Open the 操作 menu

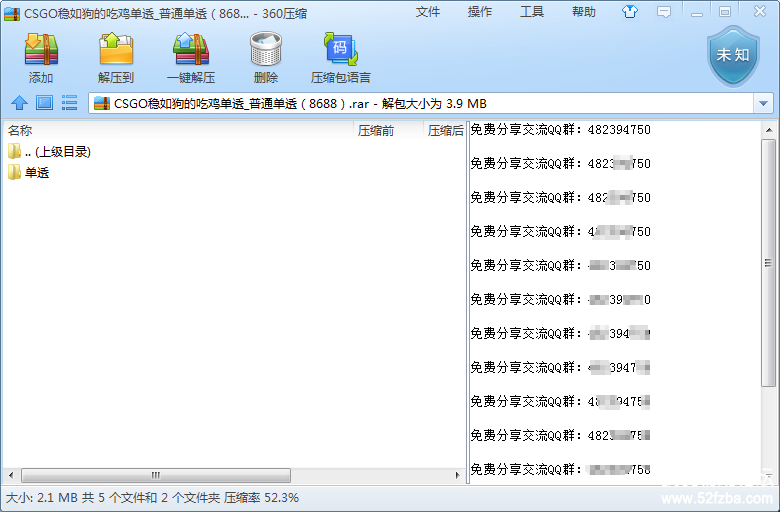click(x=480, y=12)
